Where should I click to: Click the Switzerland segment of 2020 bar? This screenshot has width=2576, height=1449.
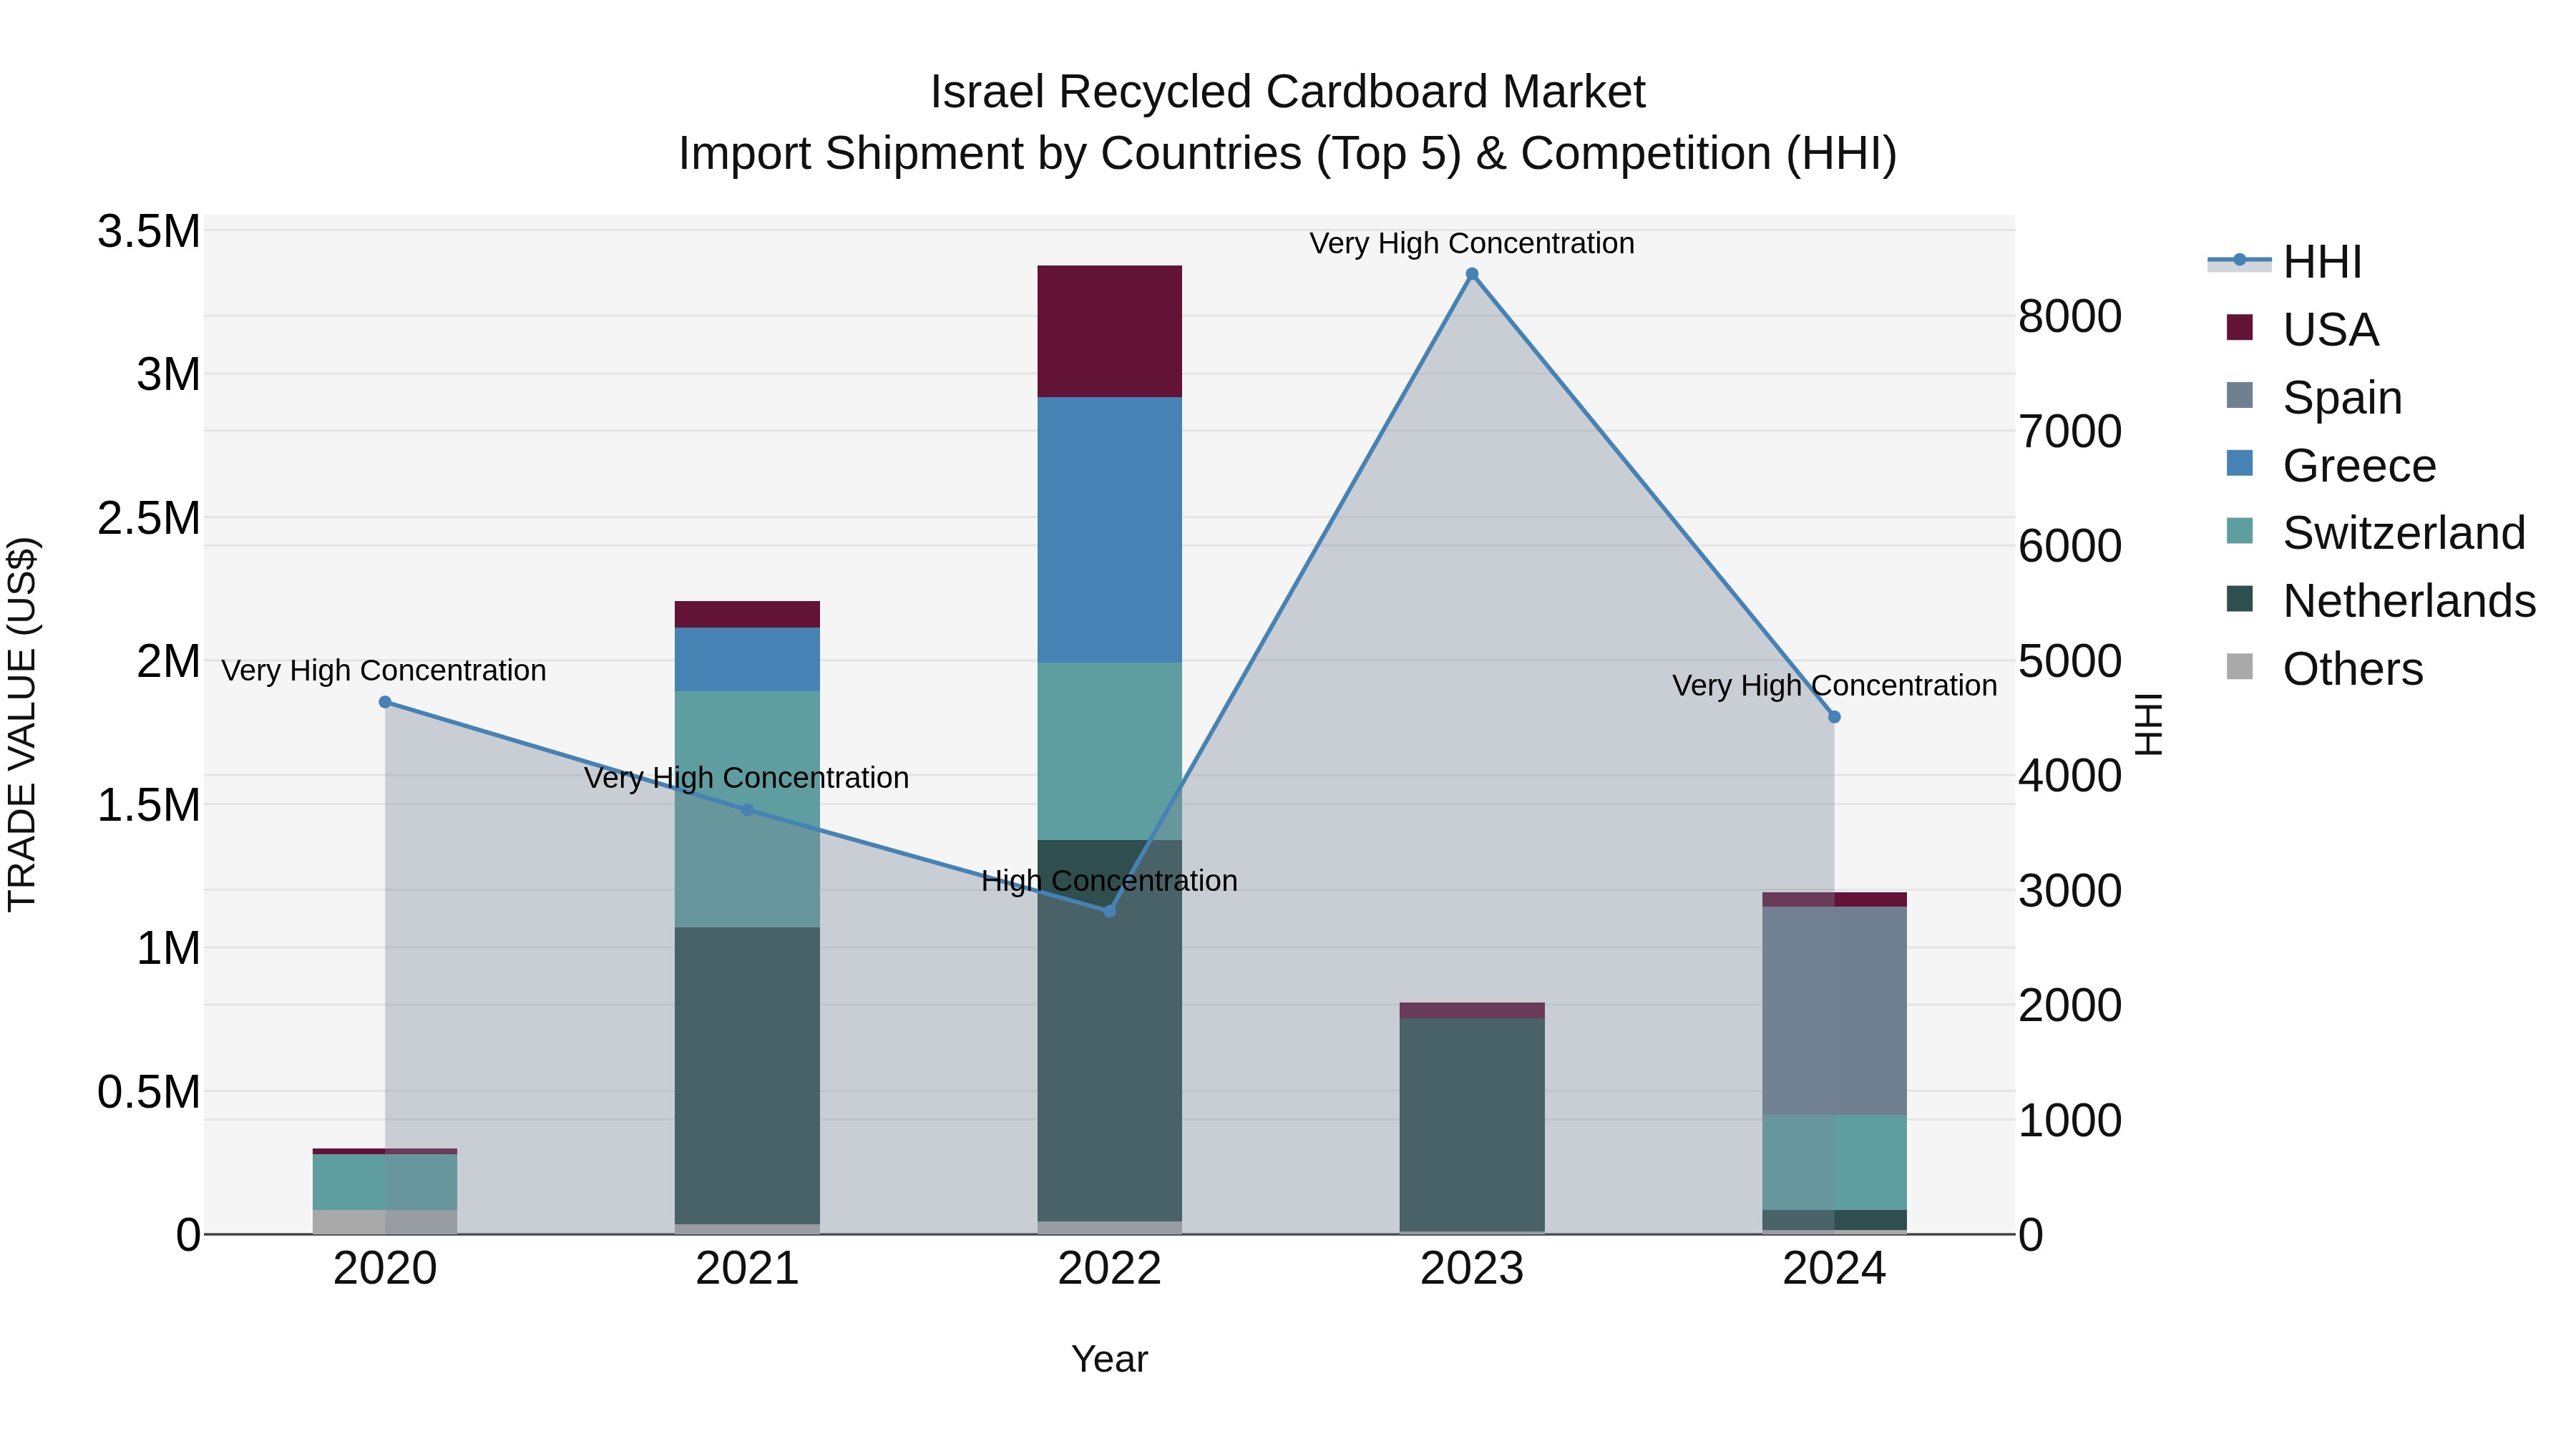tap(385, 1183)
